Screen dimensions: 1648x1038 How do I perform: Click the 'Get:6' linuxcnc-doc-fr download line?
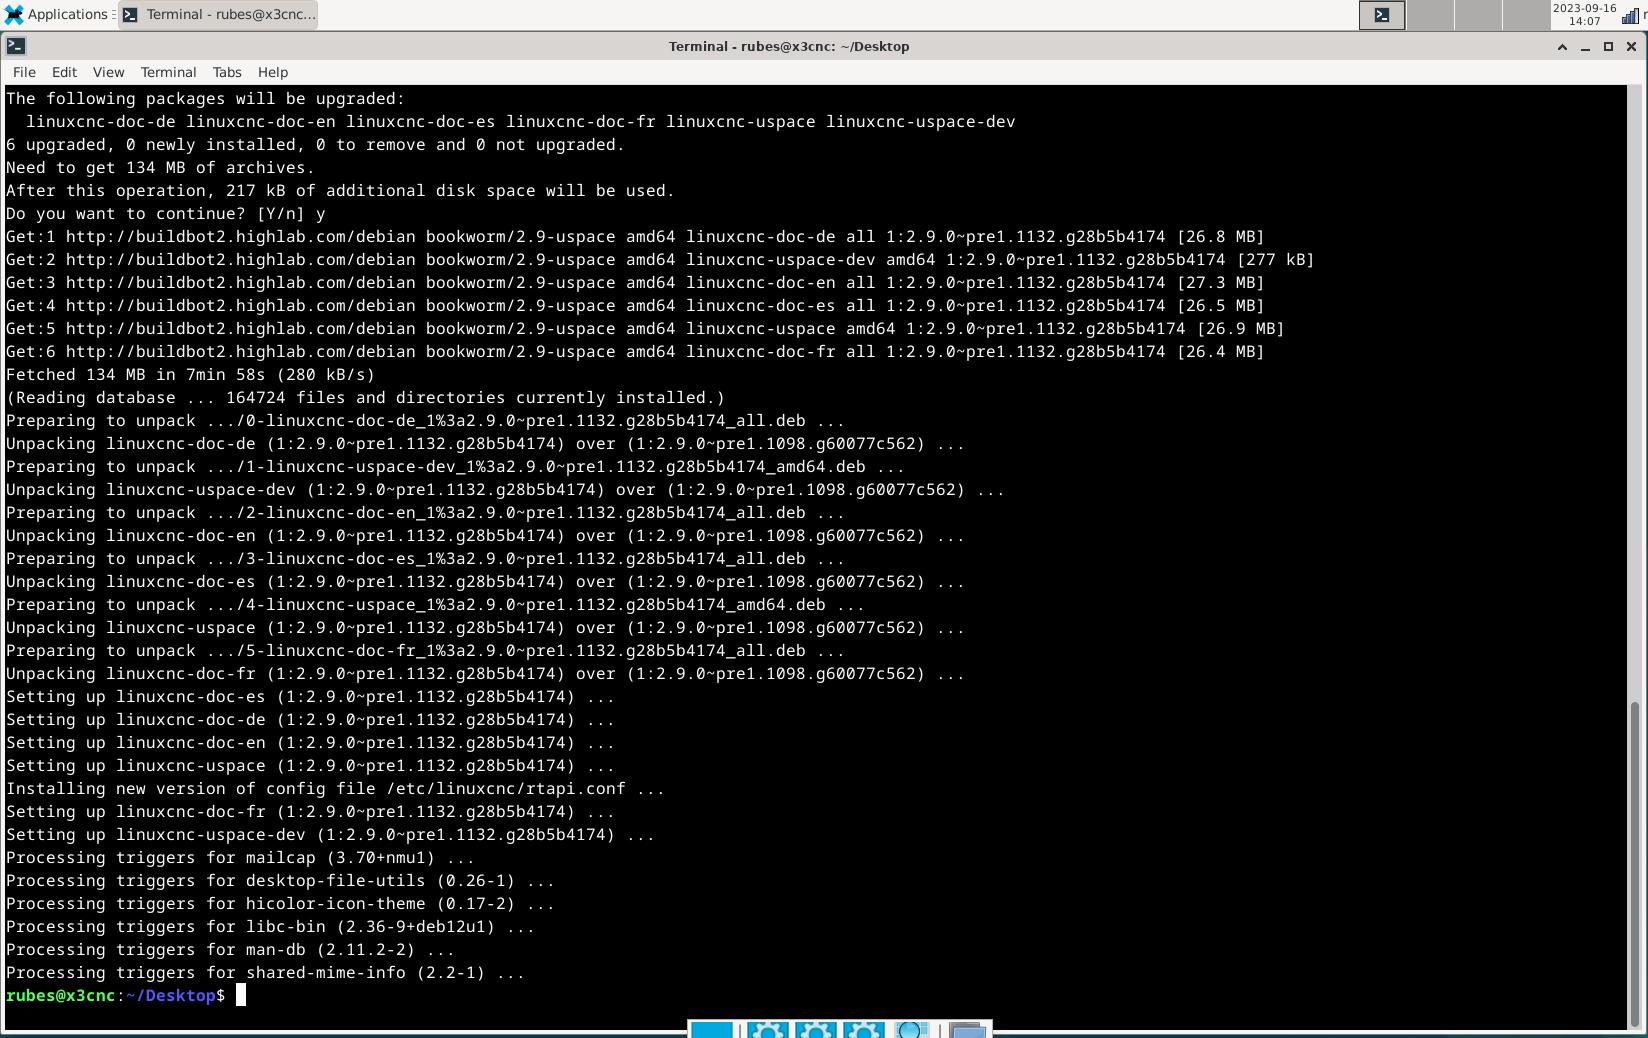pos(636,351)
